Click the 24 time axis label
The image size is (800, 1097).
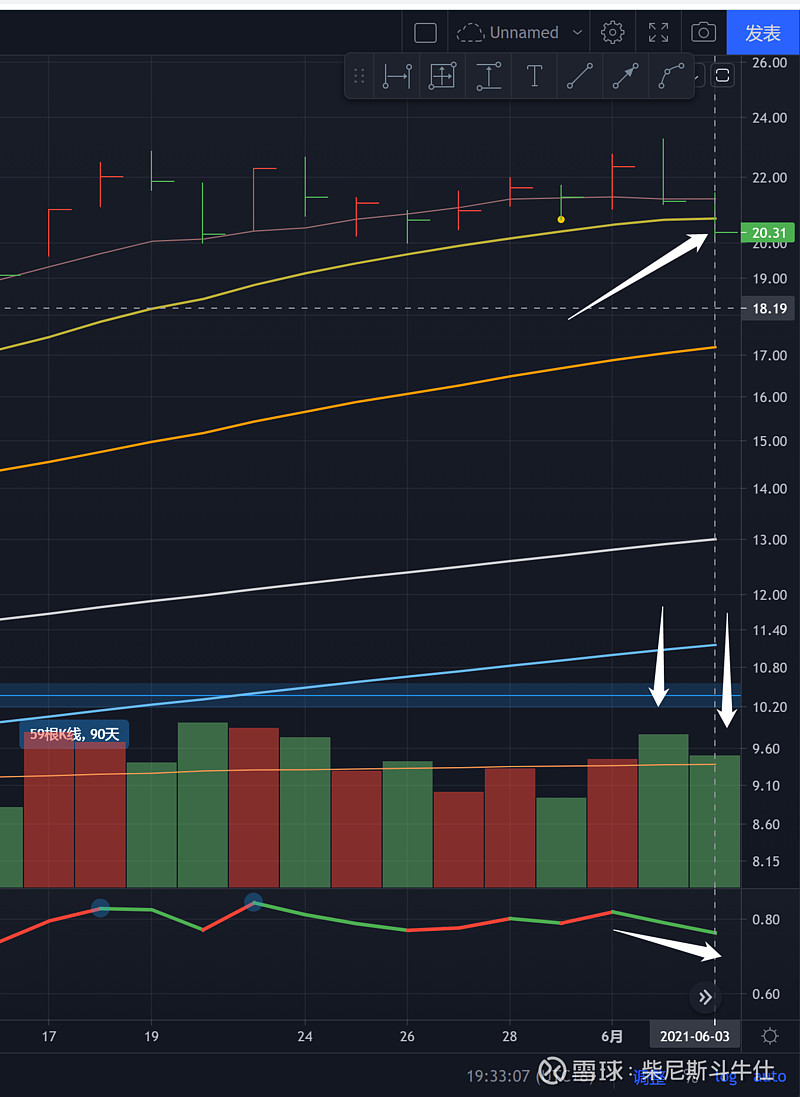click(x=304, y=1036)
